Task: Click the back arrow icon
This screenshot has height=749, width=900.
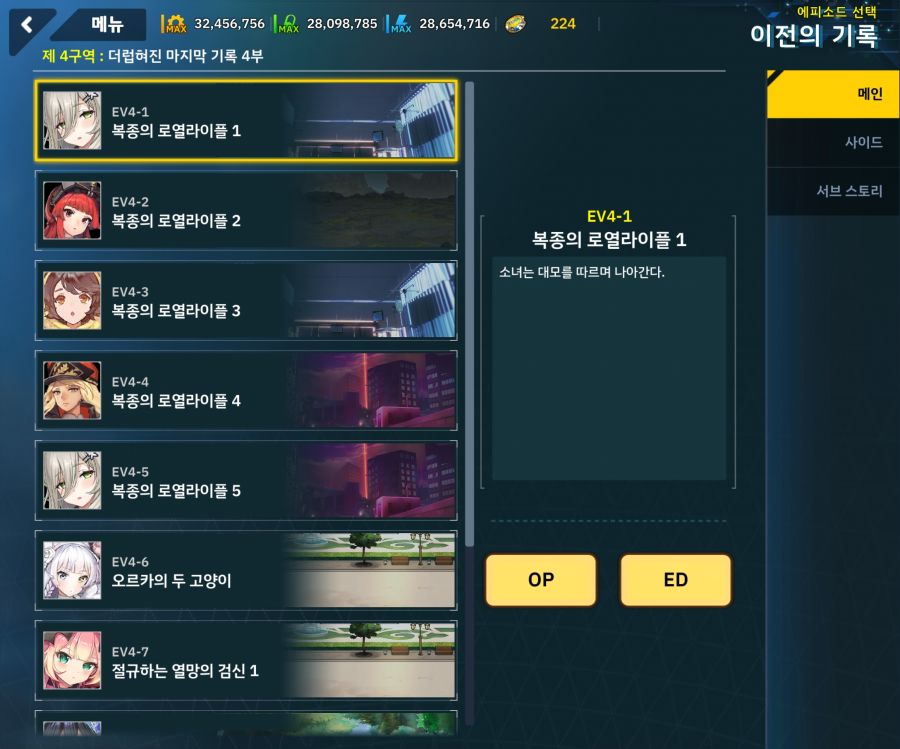Action: pos(26,25)
